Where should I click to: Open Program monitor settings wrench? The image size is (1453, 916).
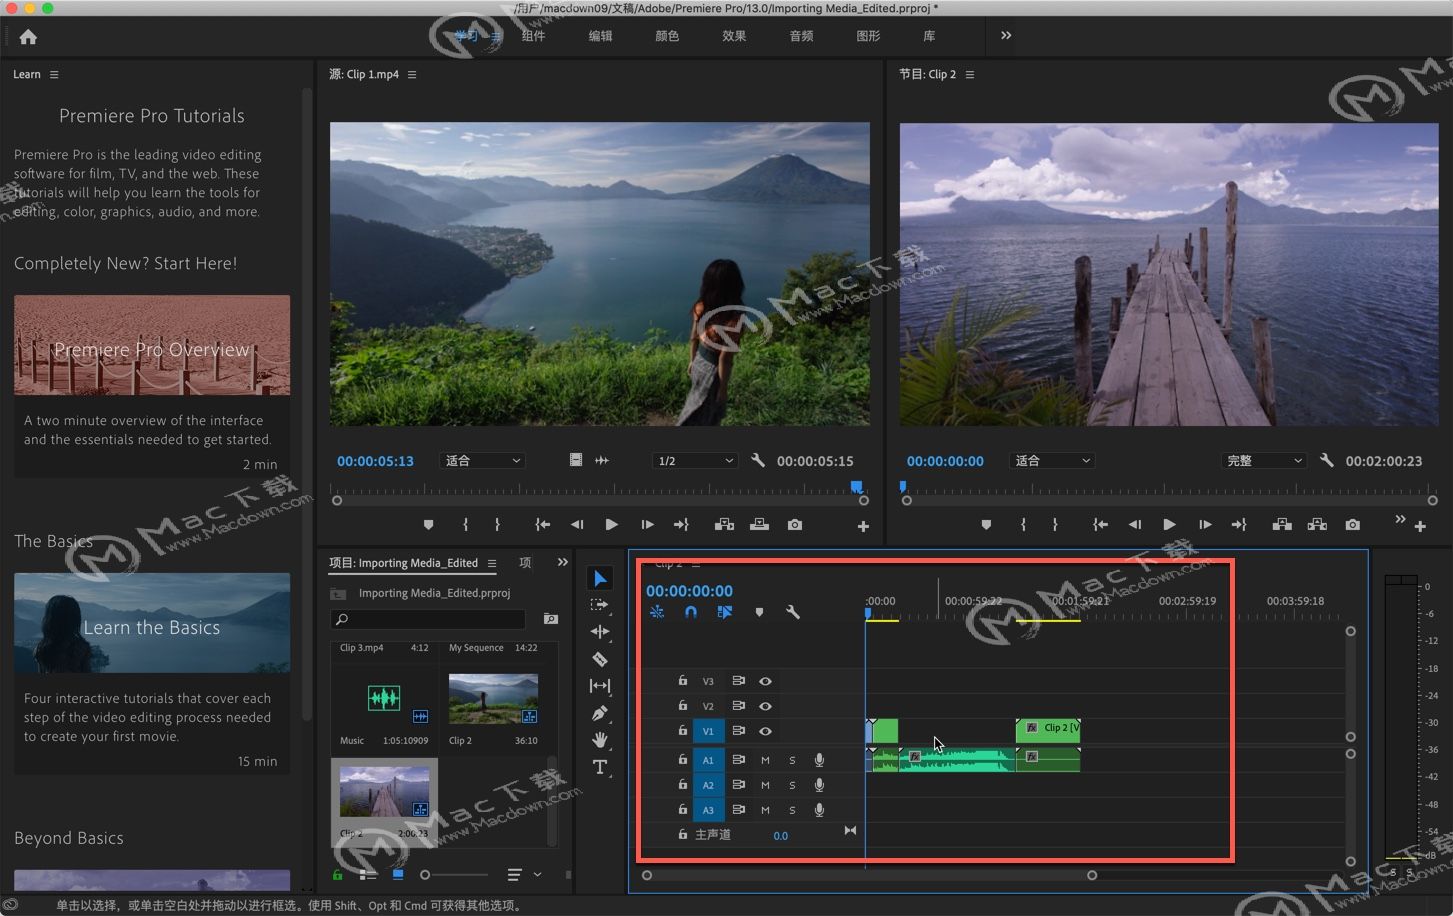coord(1327,461)
